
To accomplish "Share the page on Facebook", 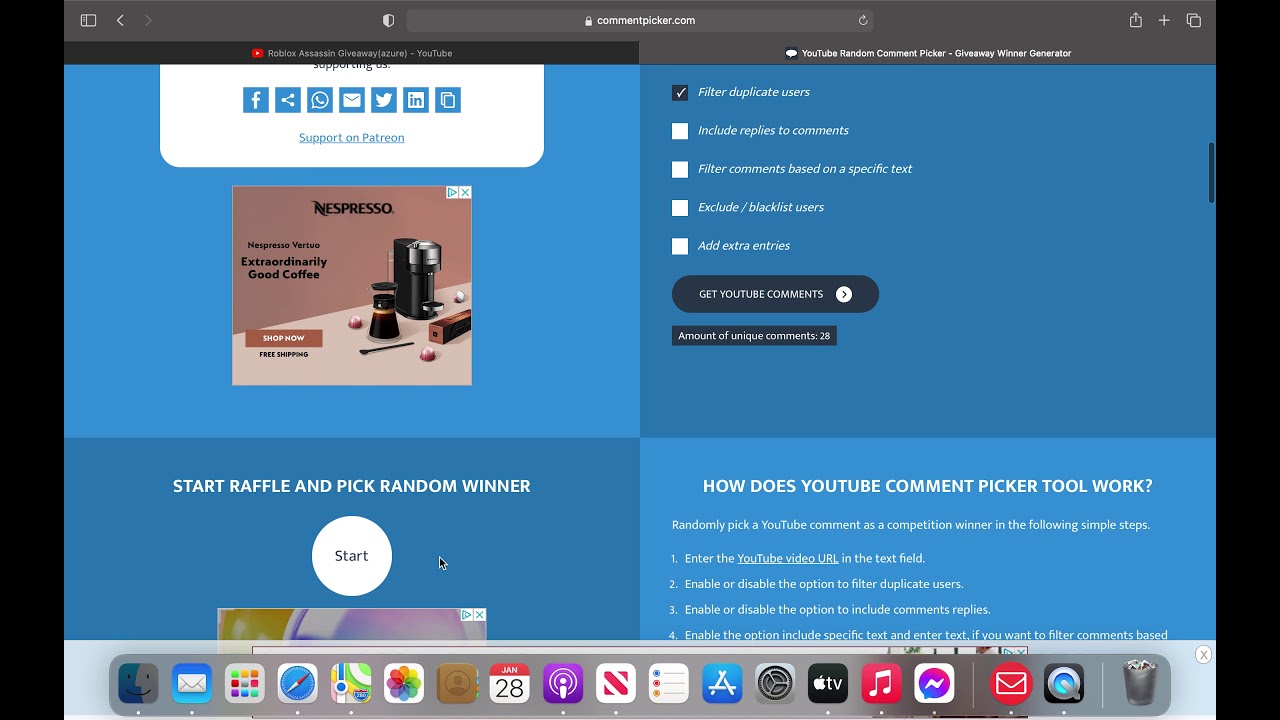I will click(x=256, y=100).
